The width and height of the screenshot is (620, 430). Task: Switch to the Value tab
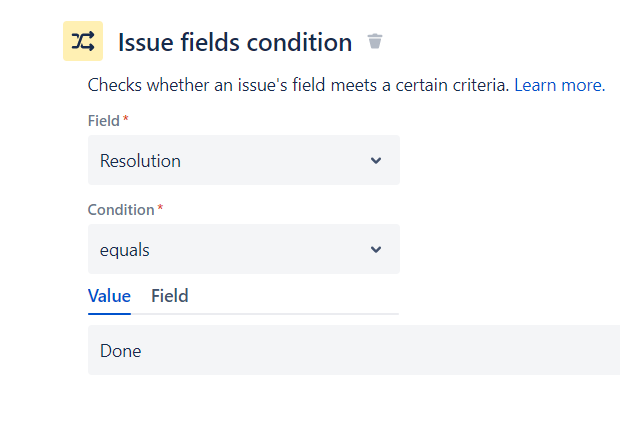tap(109, 296)
